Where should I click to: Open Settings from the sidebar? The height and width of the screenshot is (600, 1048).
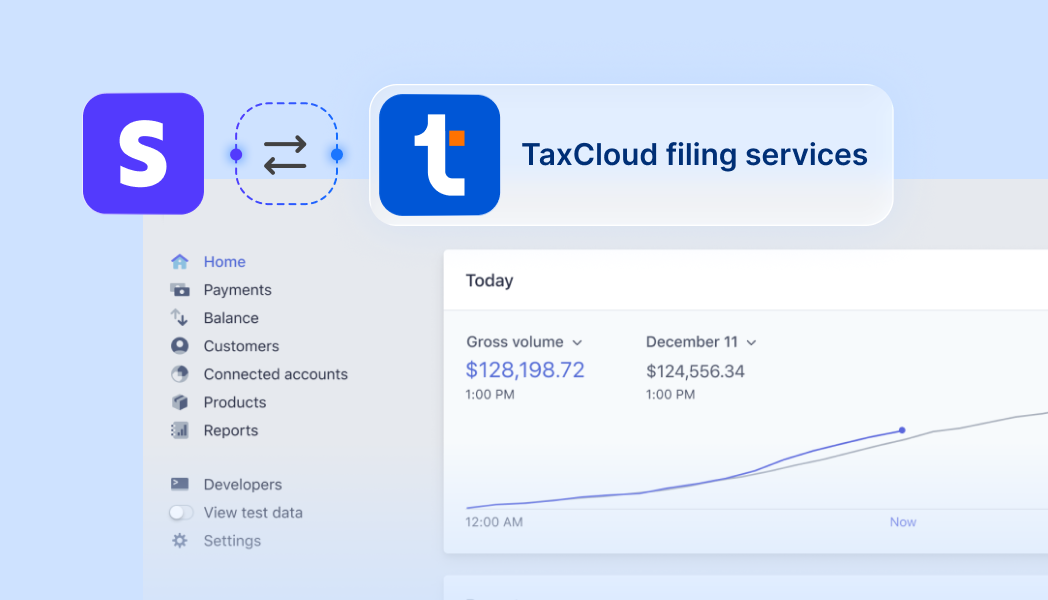coord(232,540)
